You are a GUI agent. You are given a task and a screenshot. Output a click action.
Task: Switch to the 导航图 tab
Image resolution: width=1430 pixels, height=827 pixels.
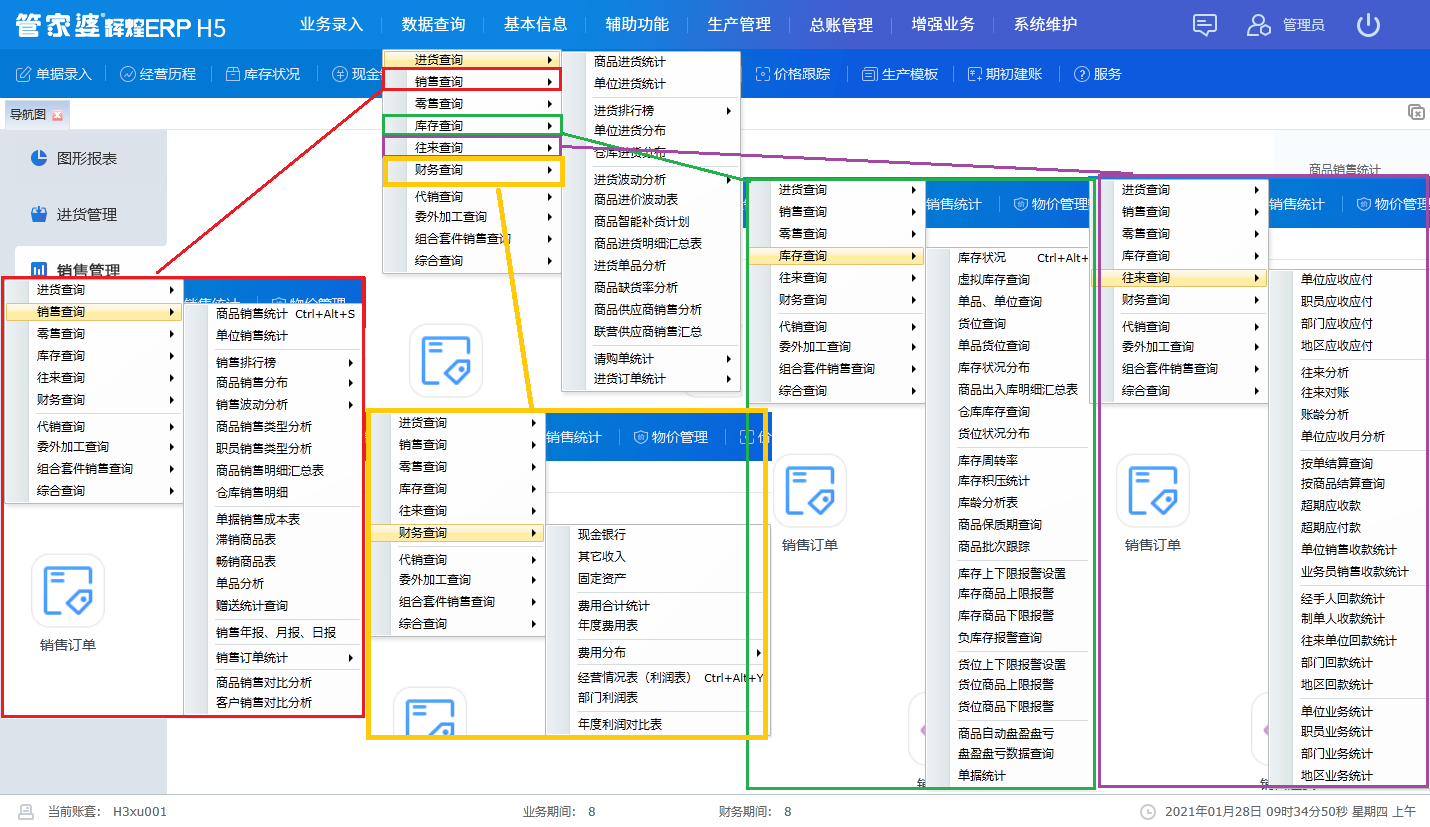(28, 115)
